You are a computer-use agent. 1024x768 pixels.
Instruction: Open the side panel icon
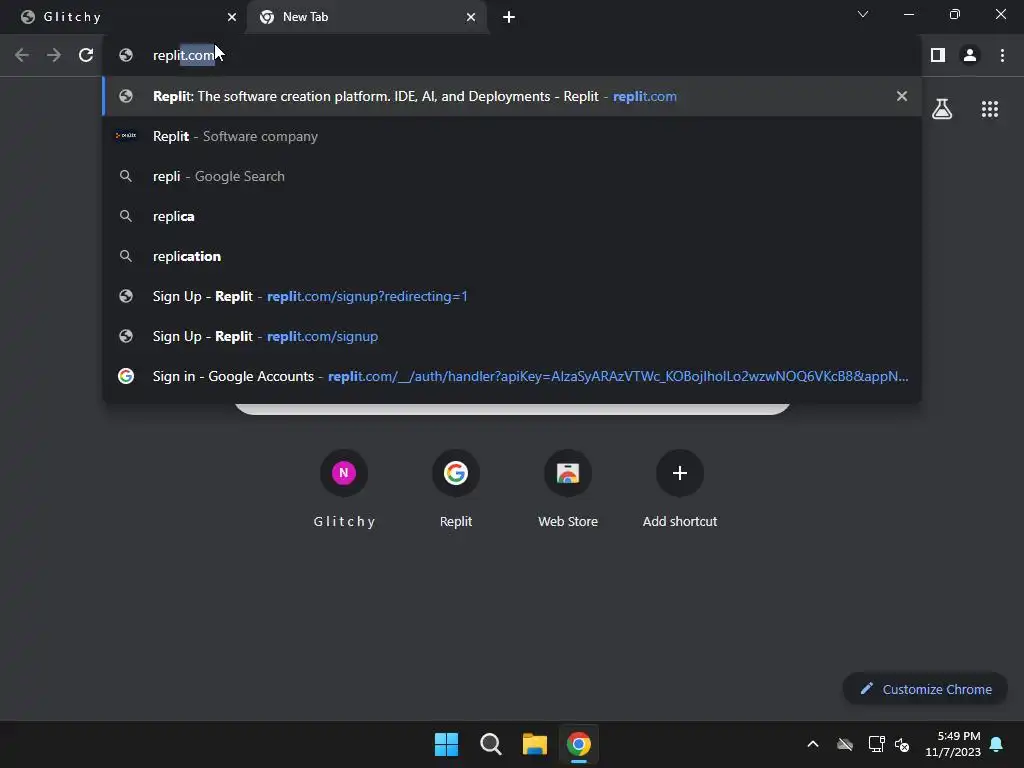(938, 56)
